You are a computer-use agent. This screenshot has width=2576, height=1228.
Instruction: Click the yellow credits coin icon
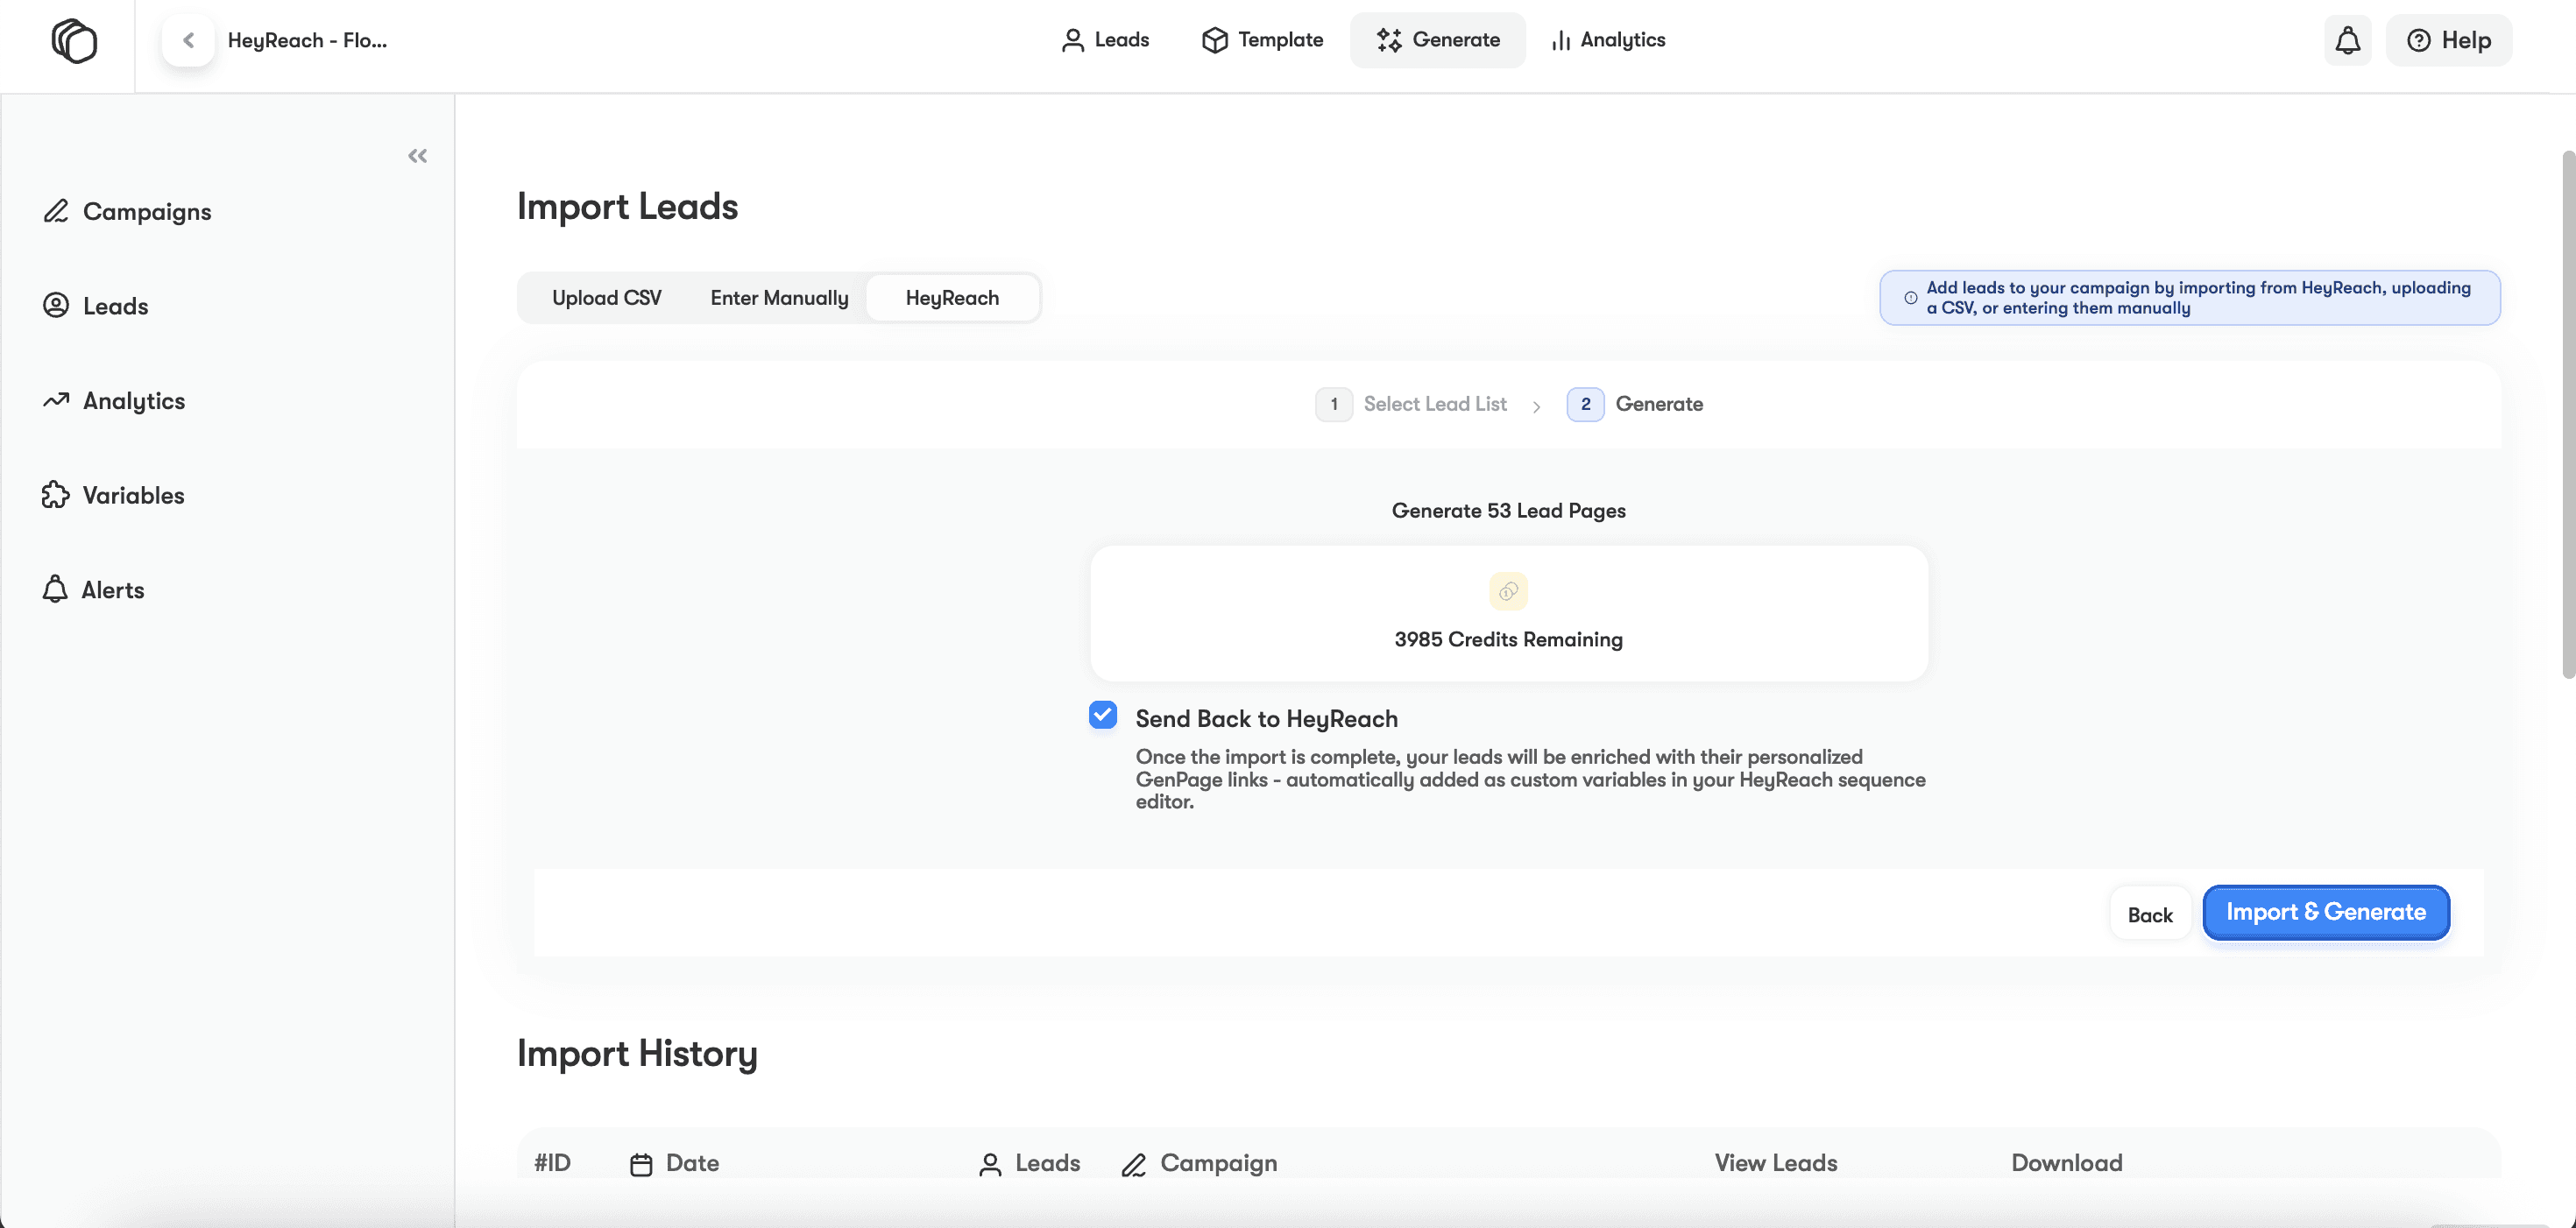pyautogui.click(x=1508, y=591)
